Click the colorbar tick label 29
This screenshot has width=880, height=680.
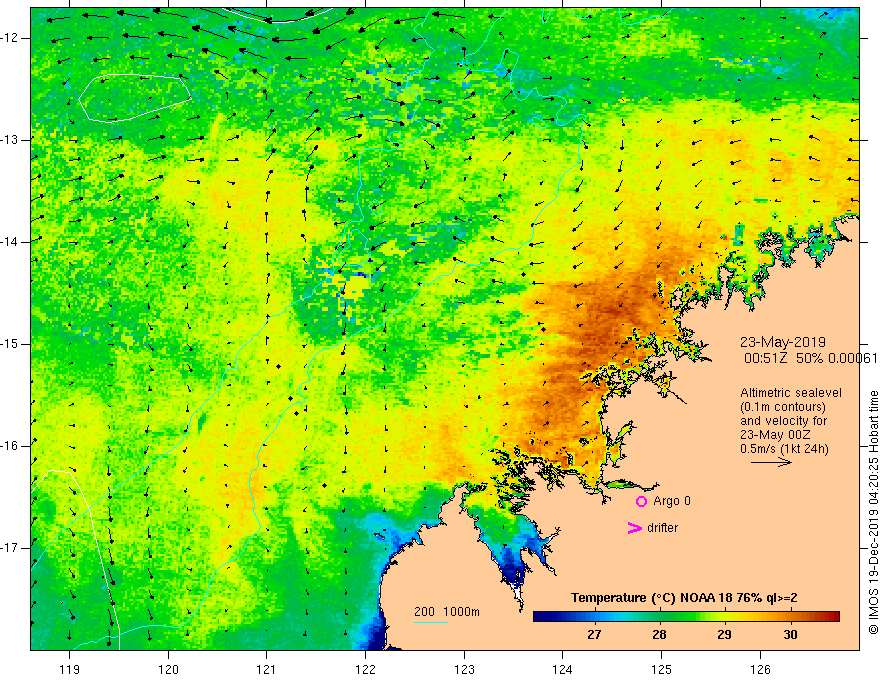(x=725, y=635)
